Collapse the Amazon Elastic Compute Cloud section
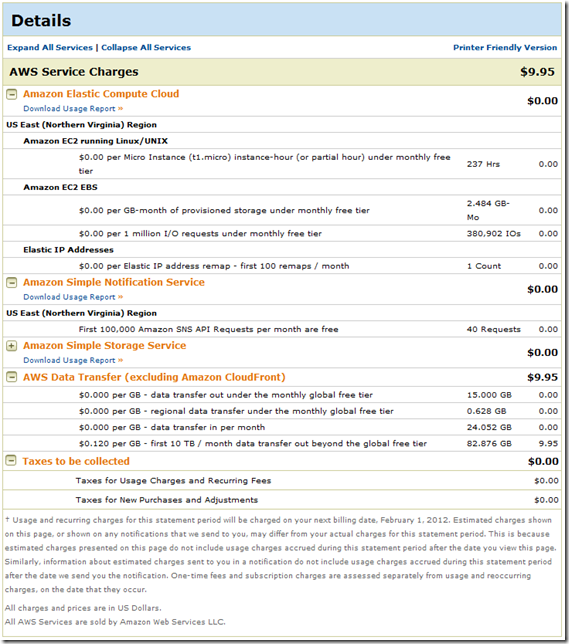Image resolution: width=569 pixels, height=644 pixels. point(12,94)
